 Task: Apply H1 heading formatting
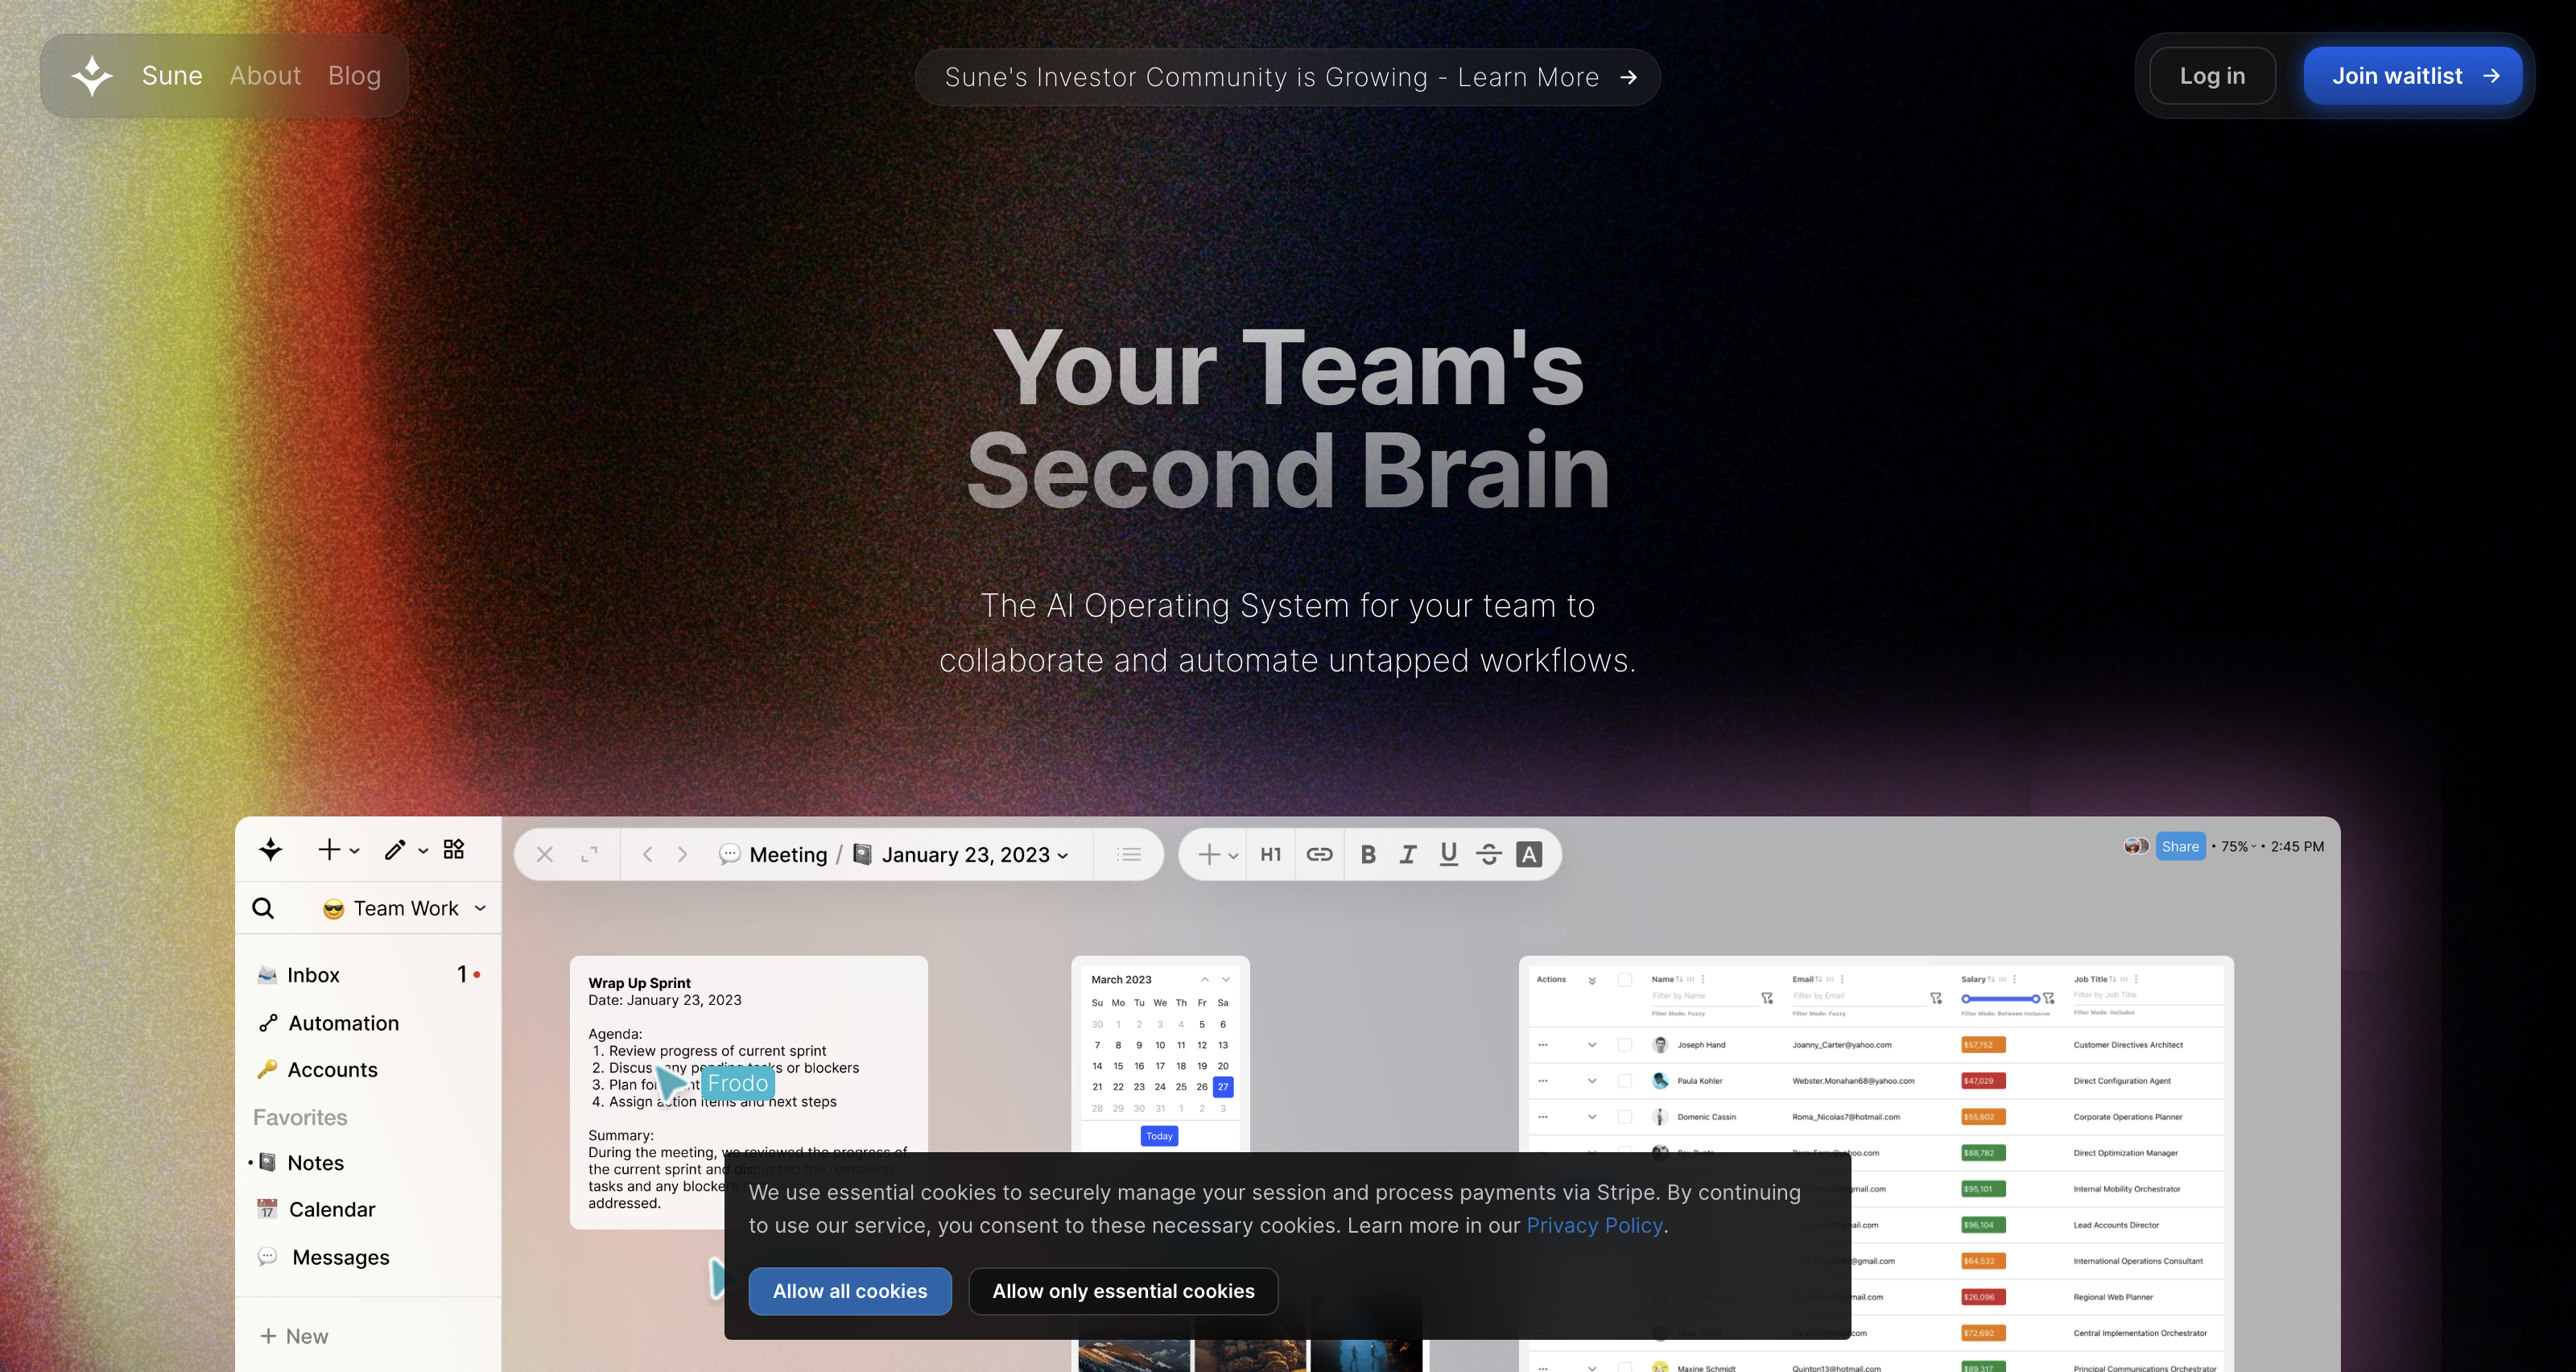point(1271,855)
